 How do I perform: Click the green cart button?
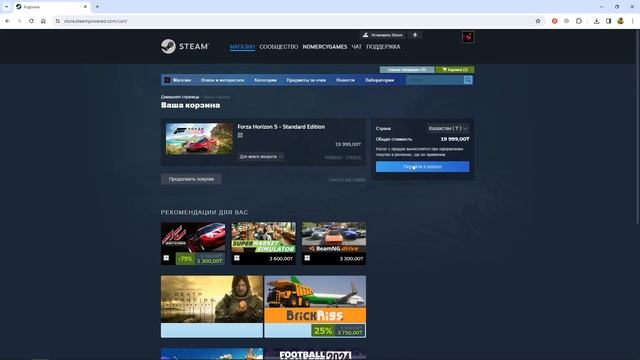point(455,69)
